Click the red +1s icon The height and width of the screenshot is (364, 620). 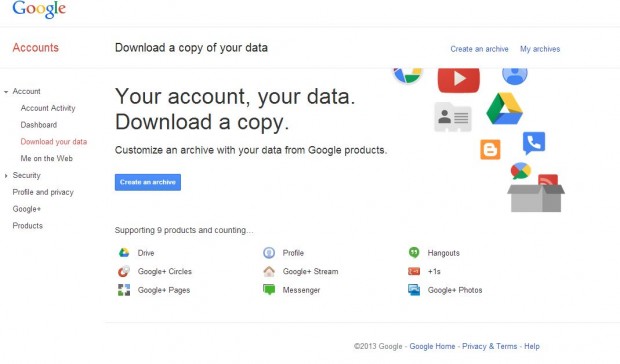pos(414,271)
